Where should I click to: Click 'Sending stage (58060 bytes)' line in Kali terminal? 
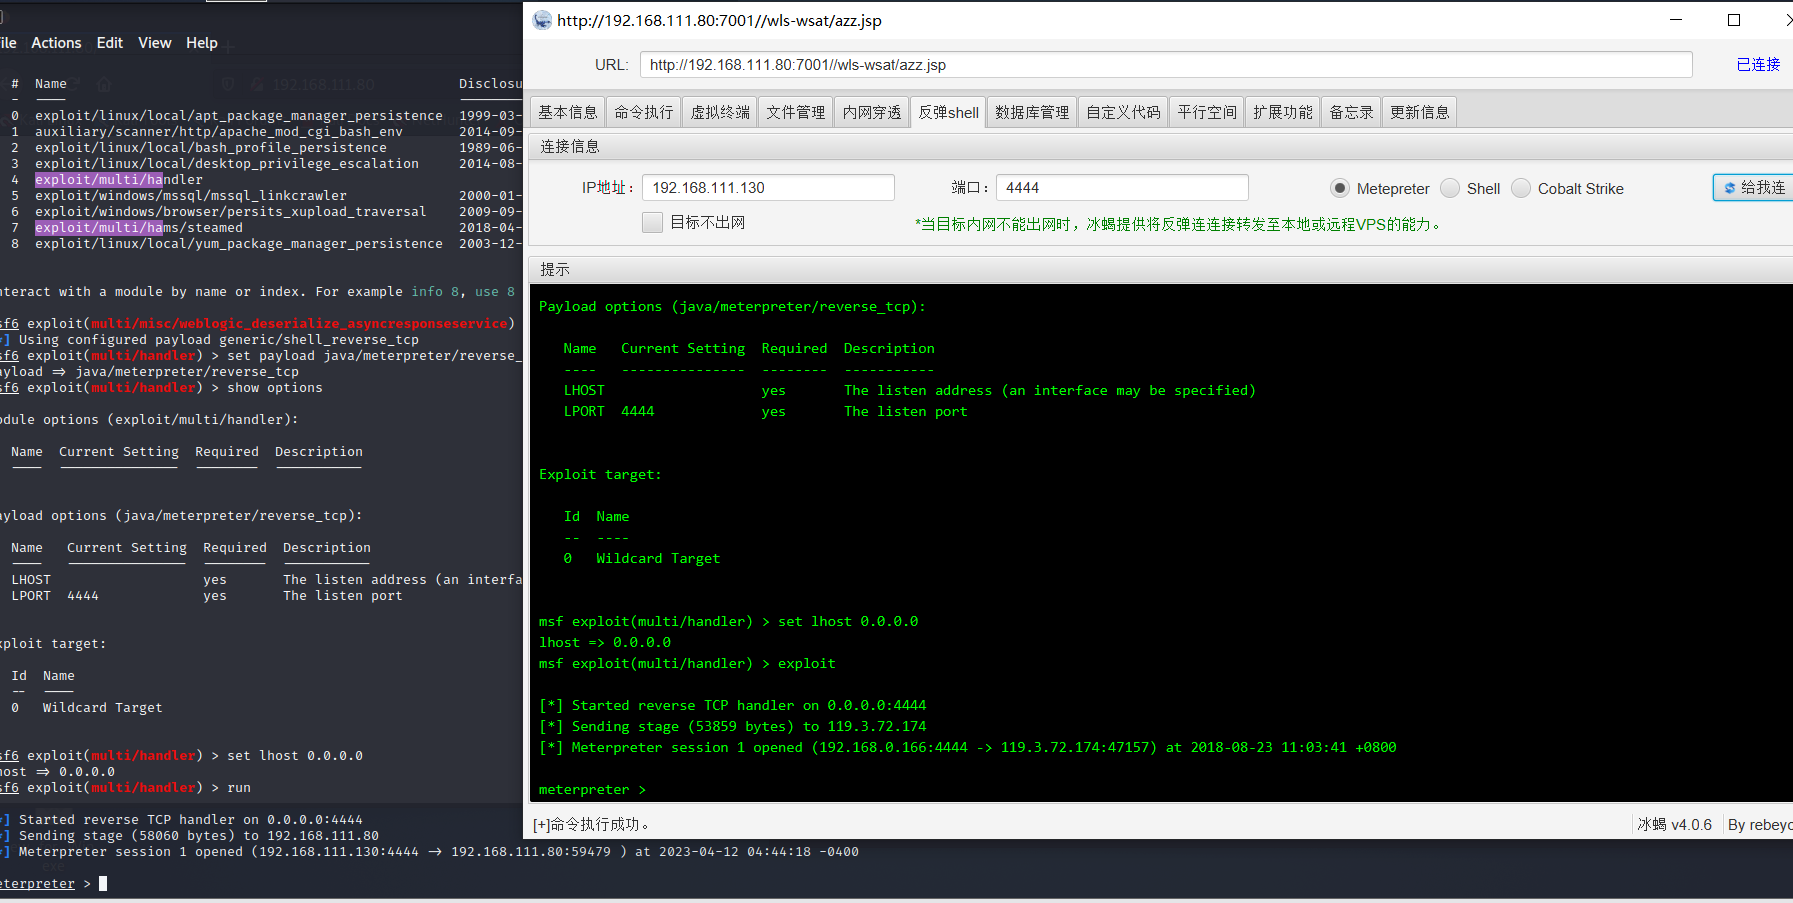(190, 836)
